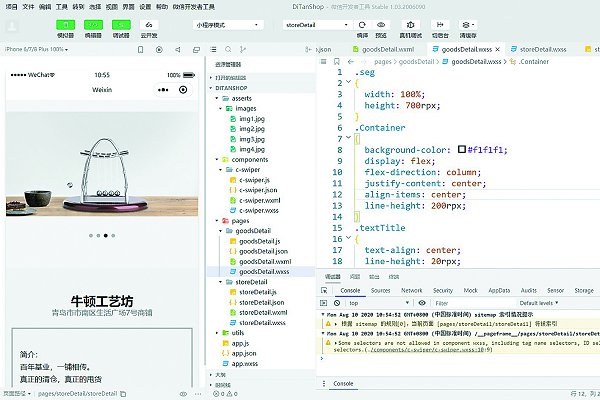Click the editor bookmark icon
Screen dimensions: 600x400
[x=337, y=61]
